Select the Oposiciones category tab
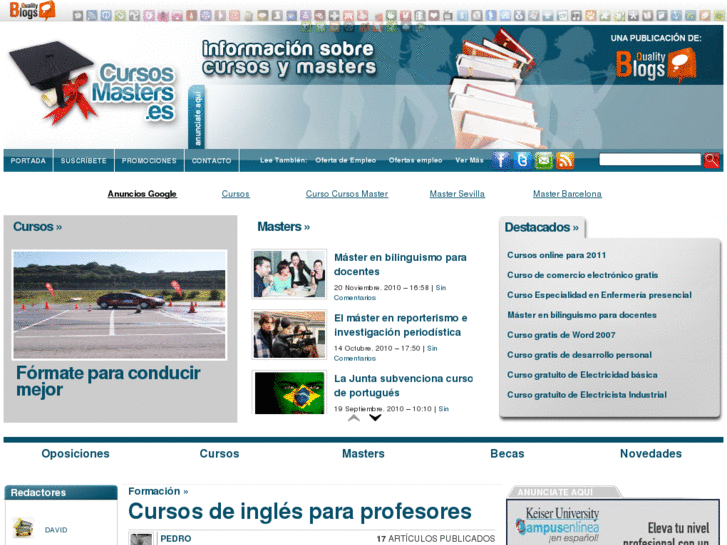727x545 pixels. (x=76, y=454)
